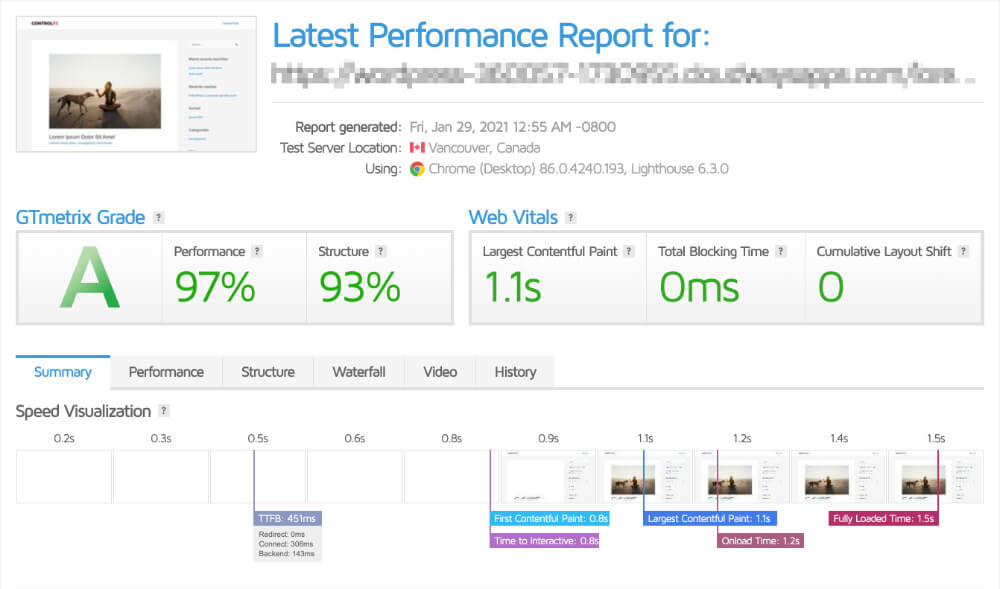Open help icon beside Performance score
The width and height of the screenshot is (1000, 589).
click(257, 251)
